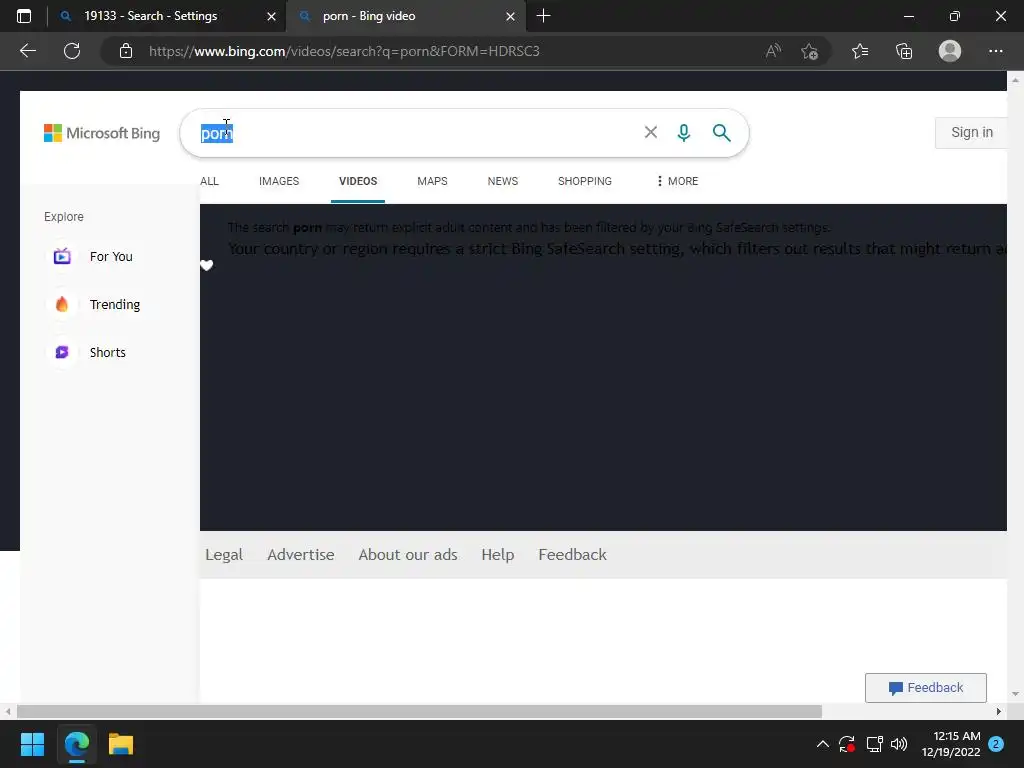Open the volume control tray icon
The height and width of the screenshot is (768, 1024).
point(899,744)
